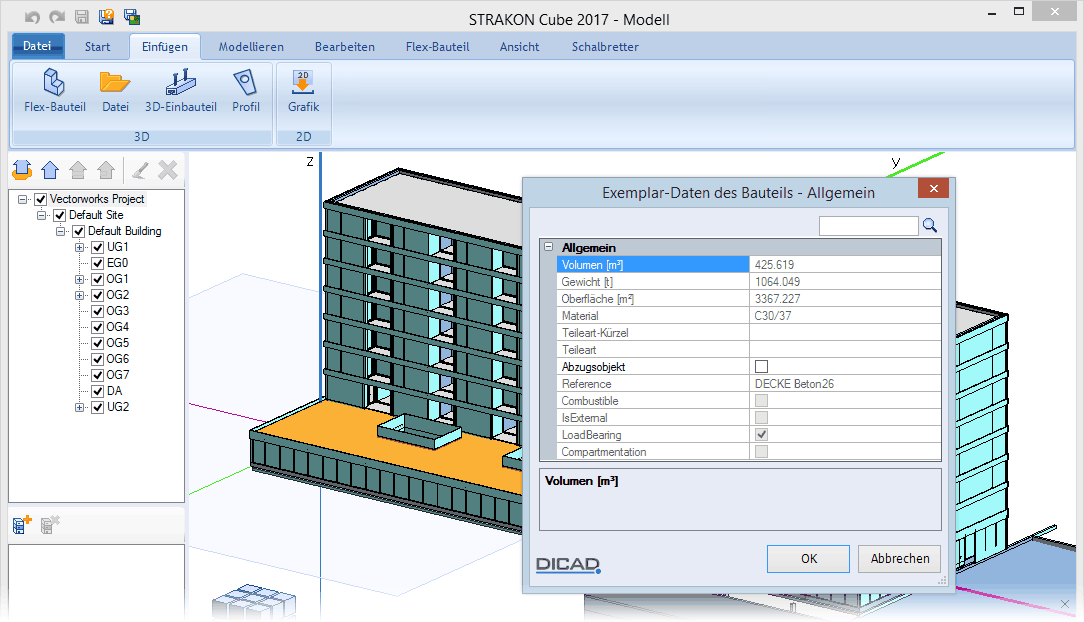
Task: Click the save all icon
Action: click(x=131, y=17)
